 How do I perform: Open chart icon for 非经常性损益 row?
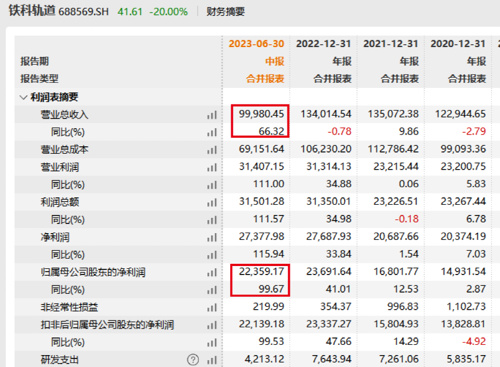pos(212,308)
